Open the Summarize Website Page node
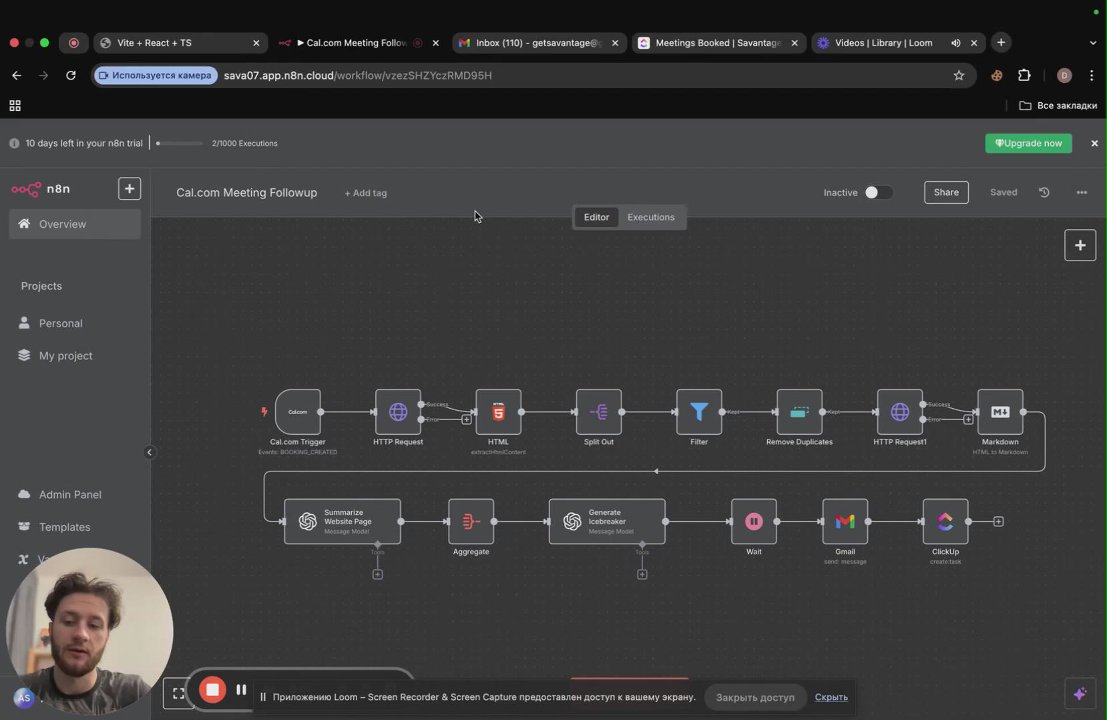Viewport: 1107px width, 720px height. tap(342, 522)
